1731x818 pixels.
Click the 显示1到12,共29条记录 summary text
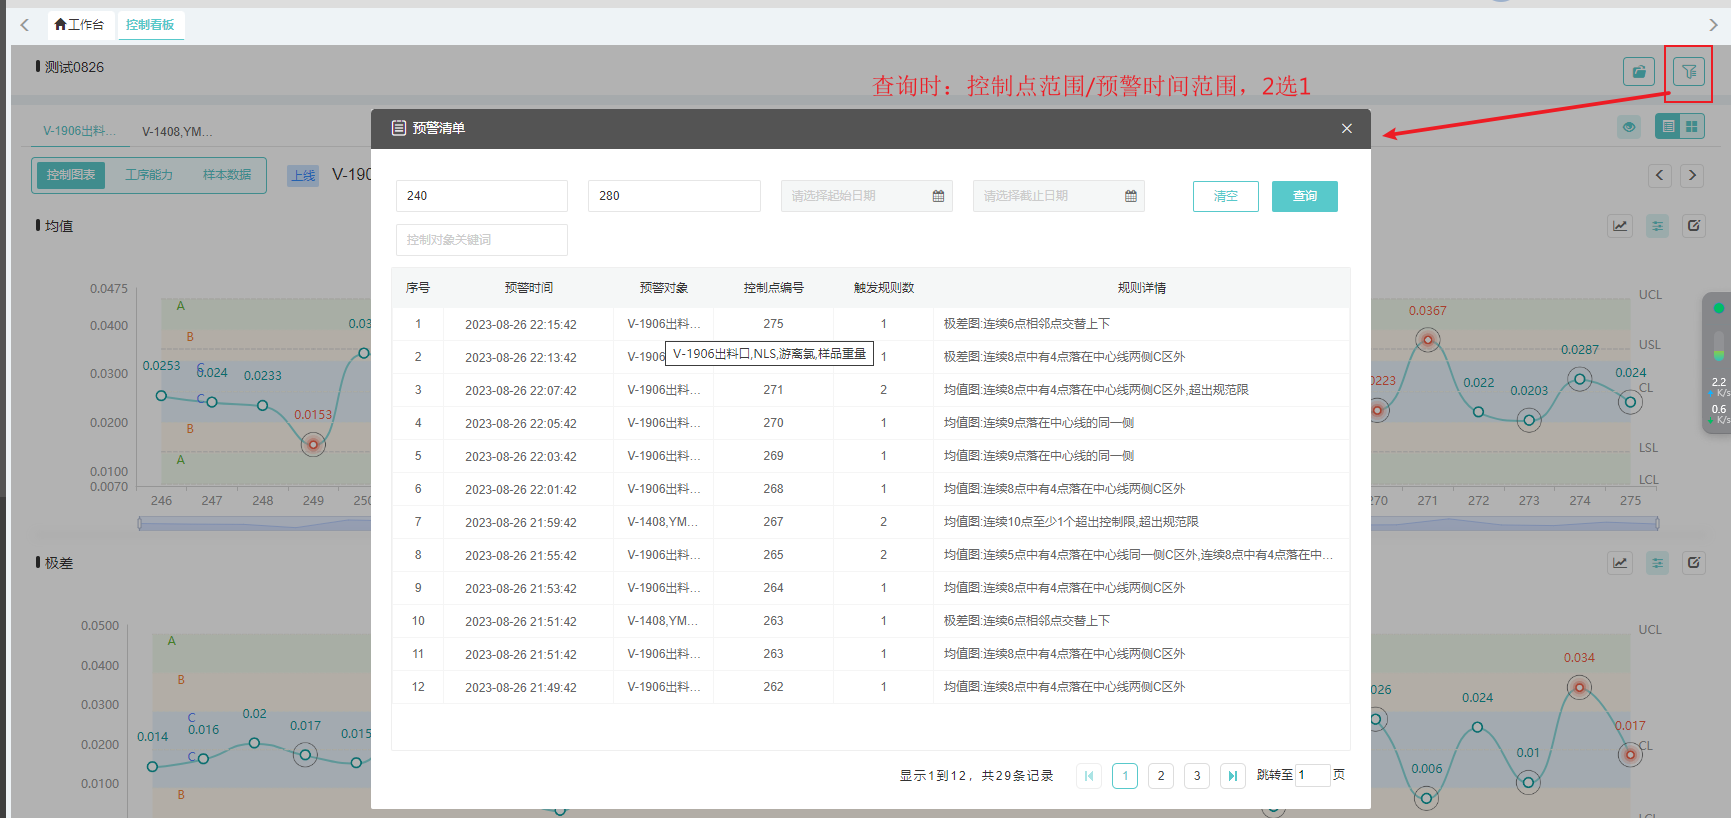pos(977,776)
